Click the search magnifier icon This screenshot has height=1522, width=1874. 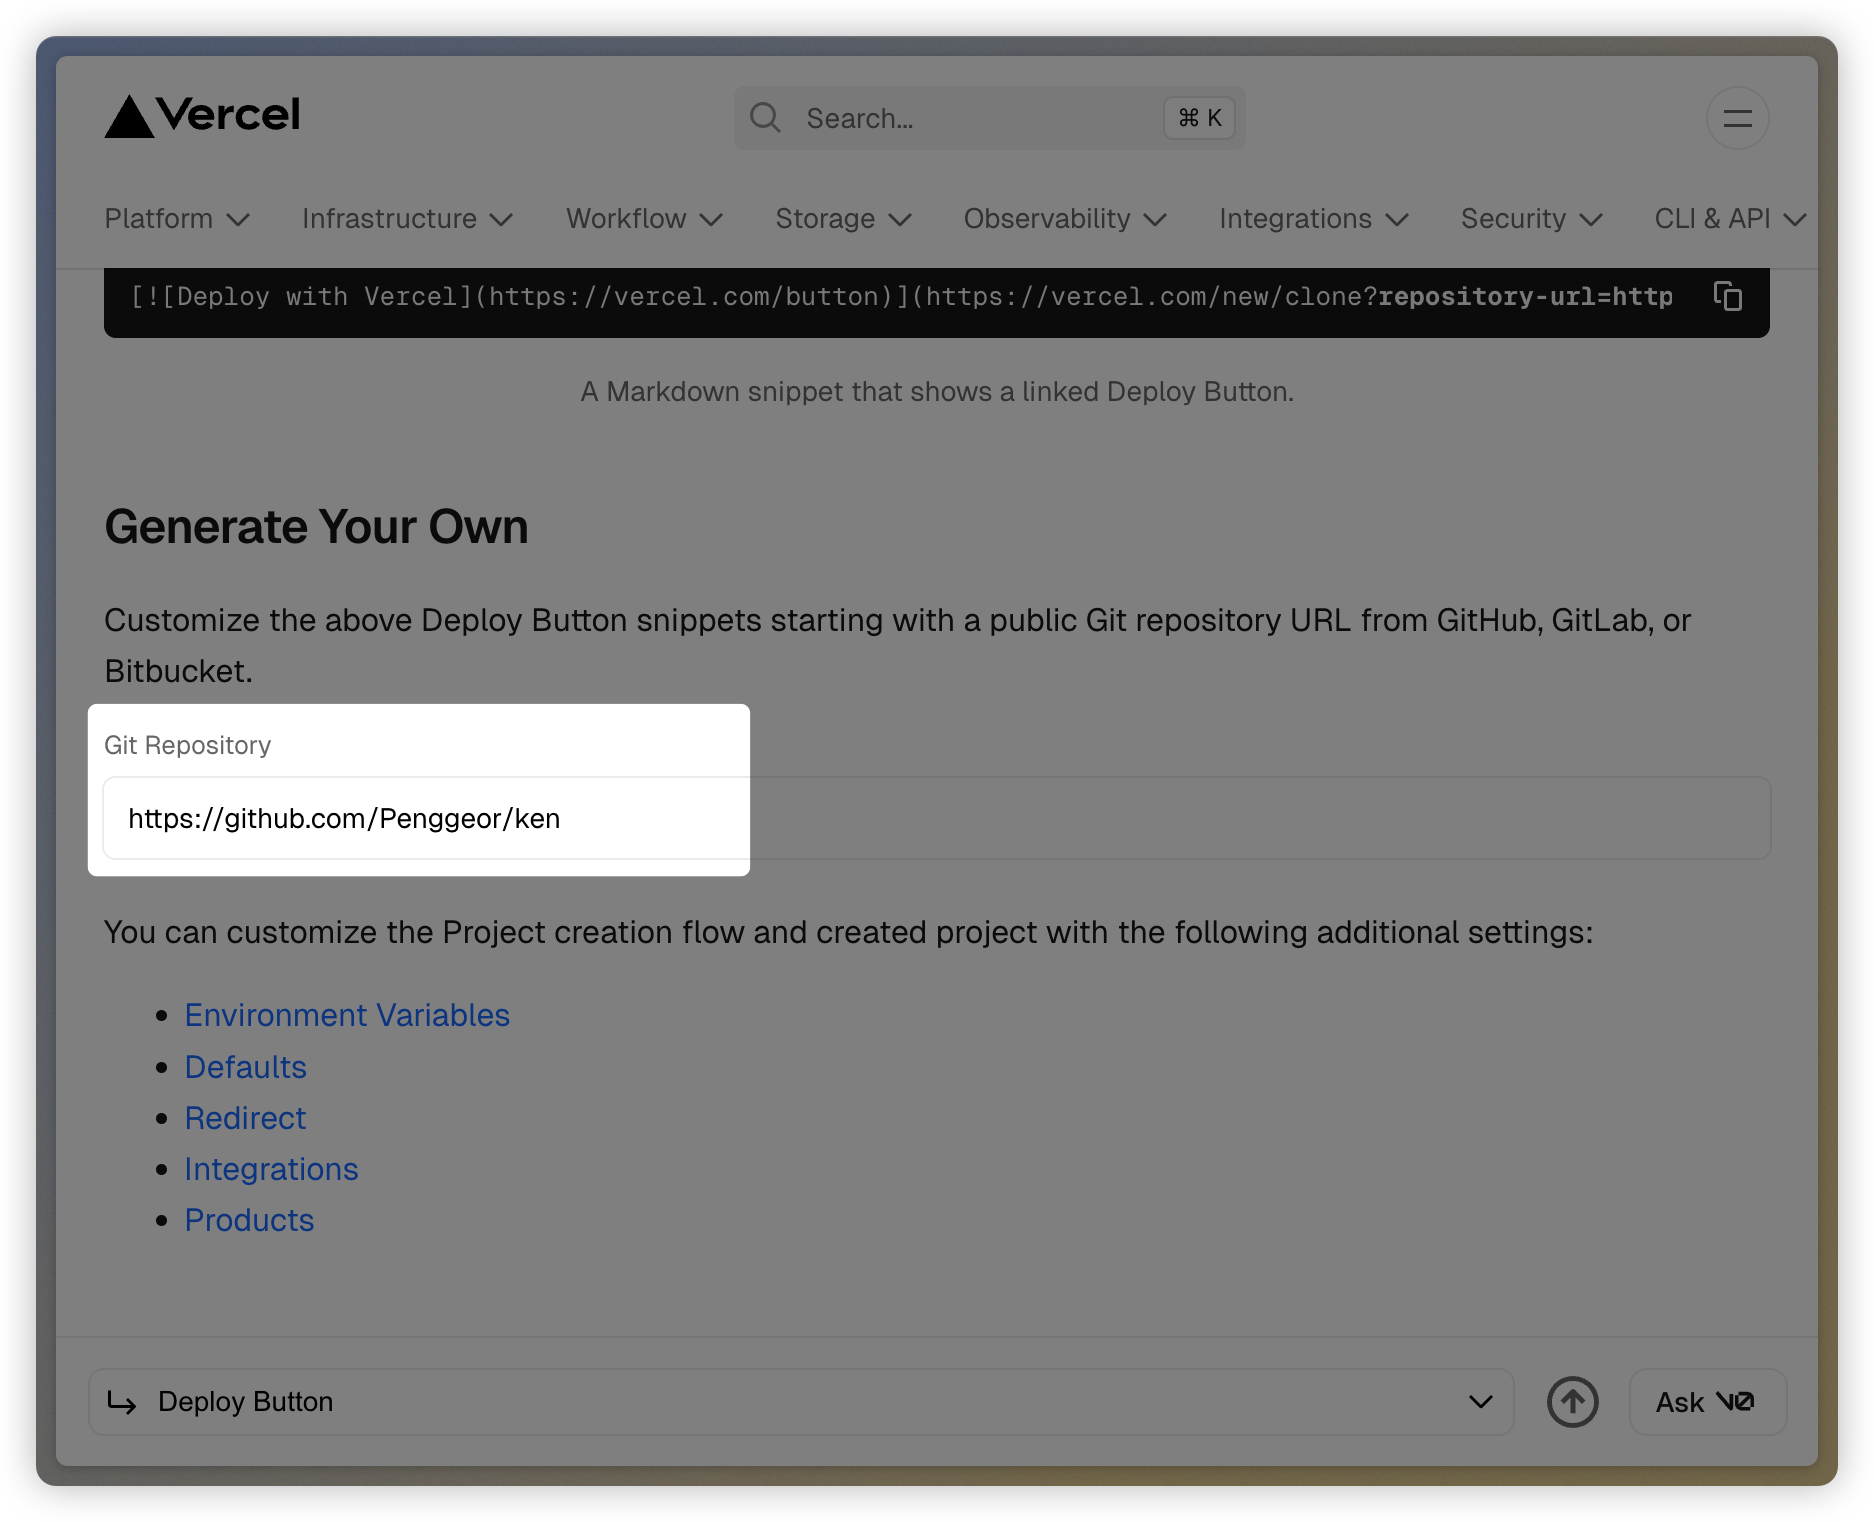click(765, 118)
